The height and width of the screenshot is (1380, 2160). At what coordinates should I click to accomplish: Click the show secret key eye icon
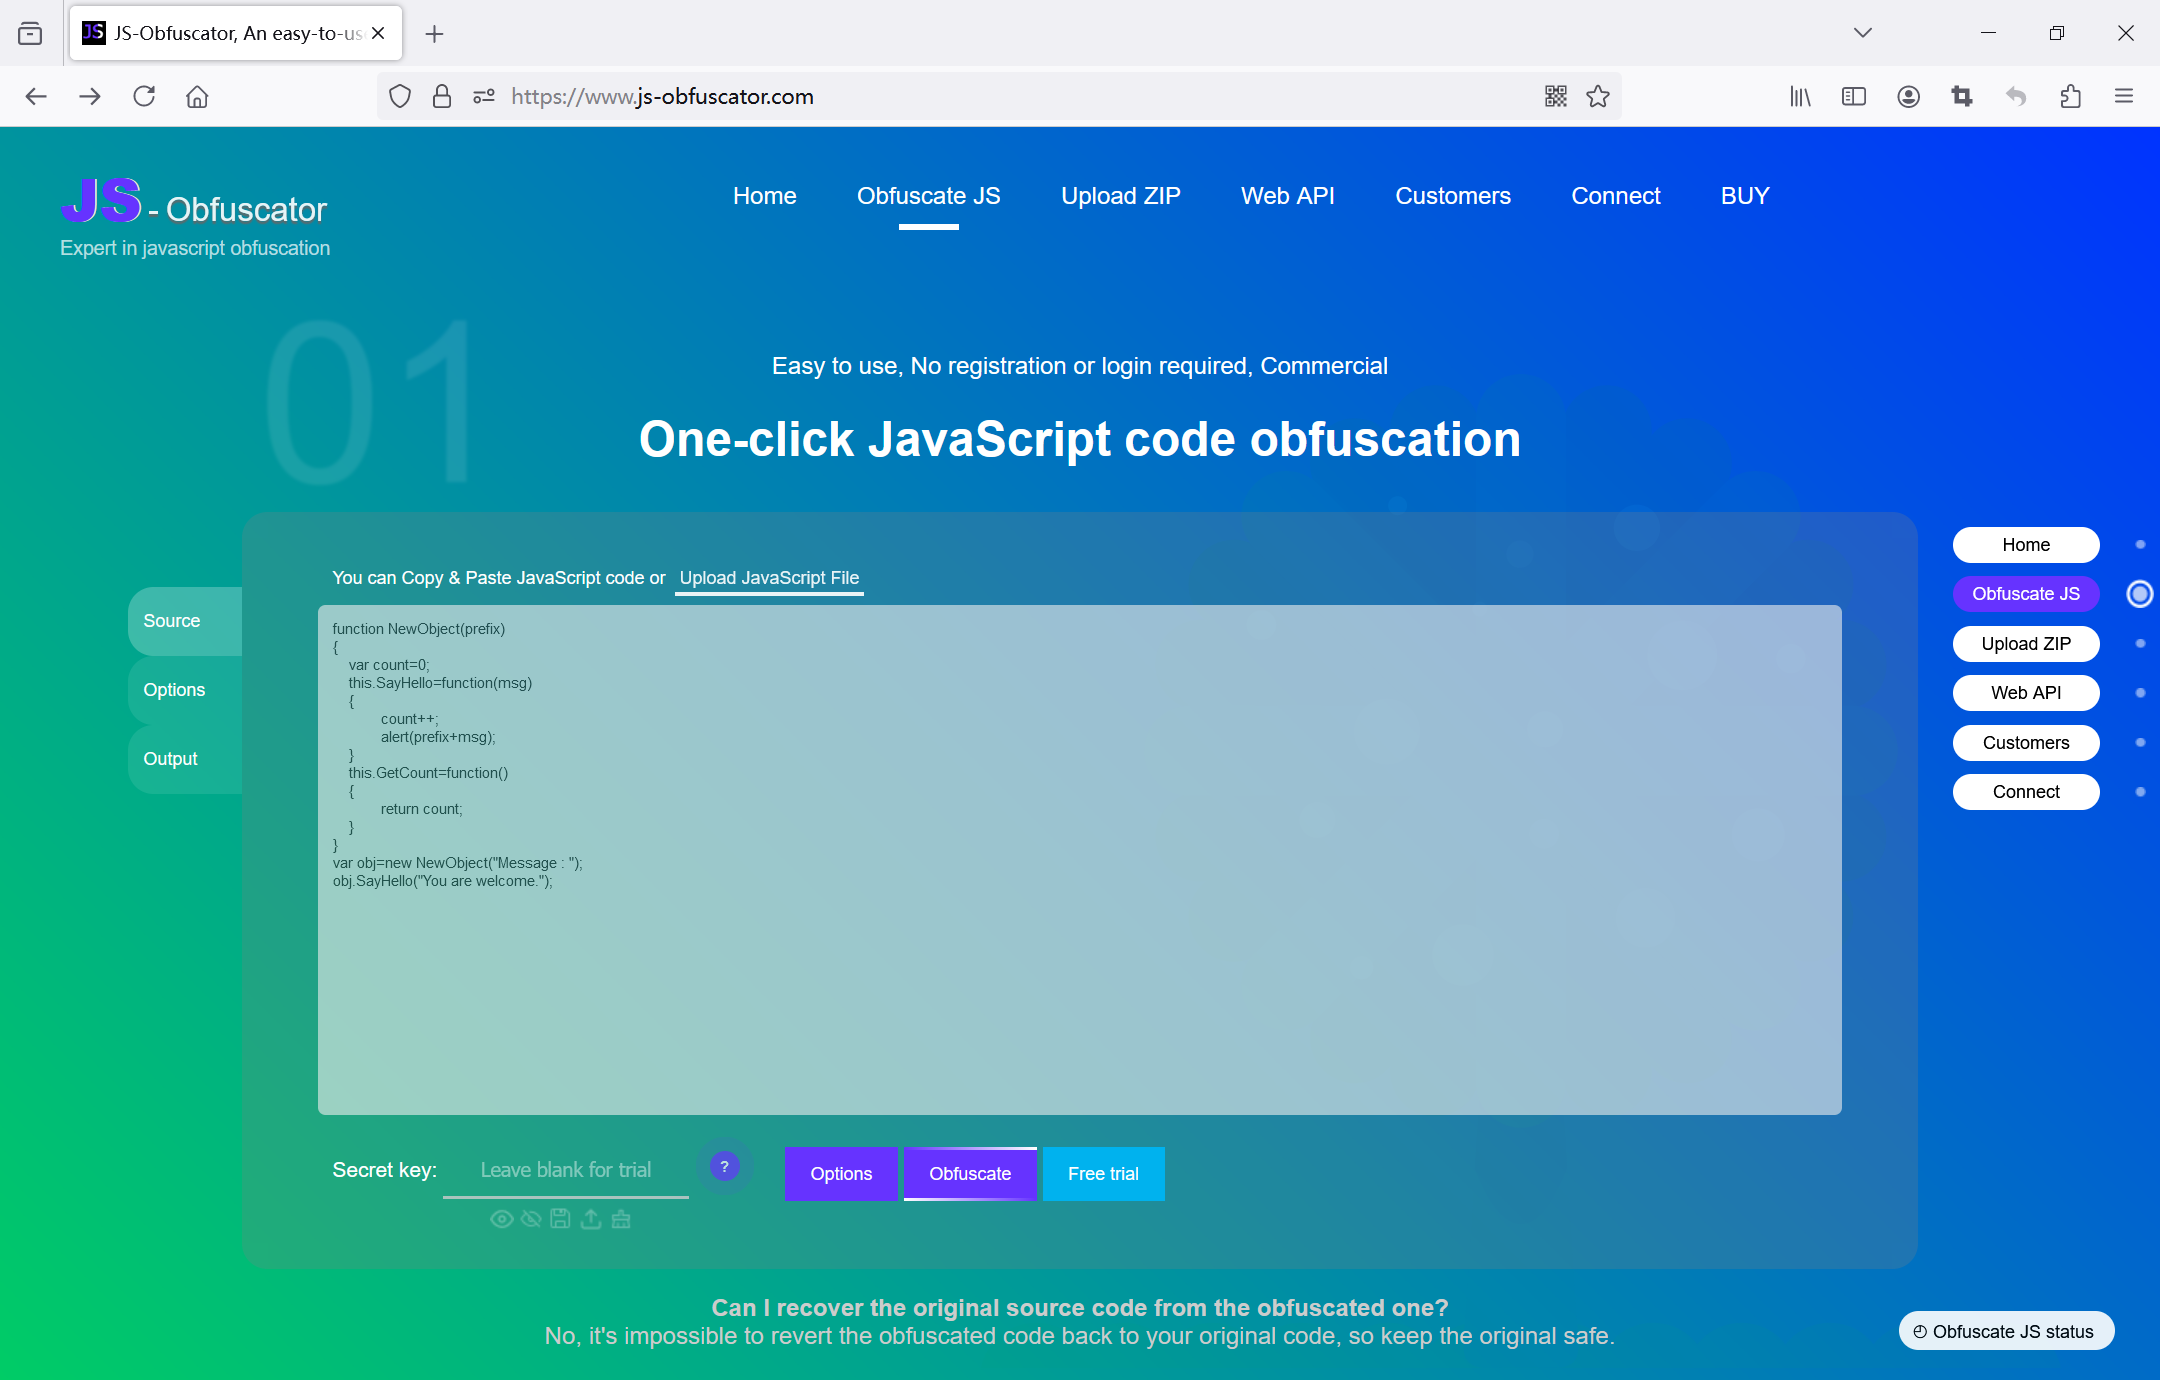click(x=501, y=1219)
